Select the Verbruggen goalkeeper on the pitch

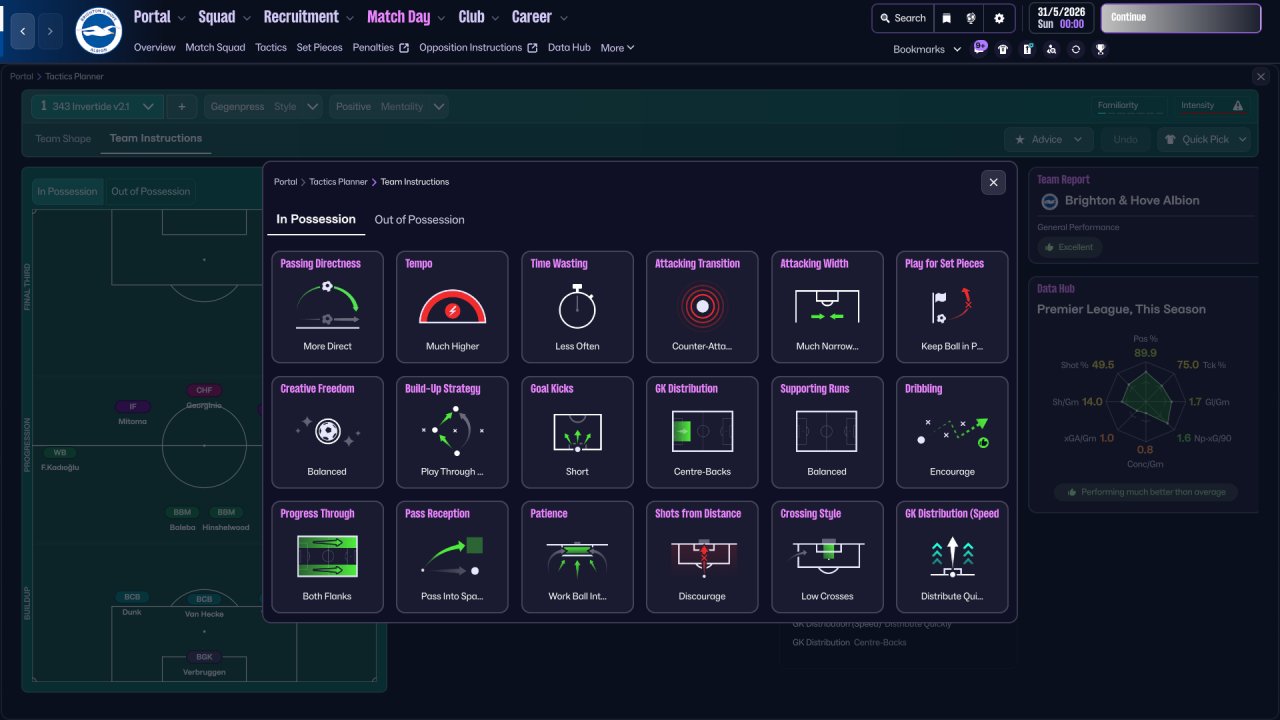coord(204,664)
